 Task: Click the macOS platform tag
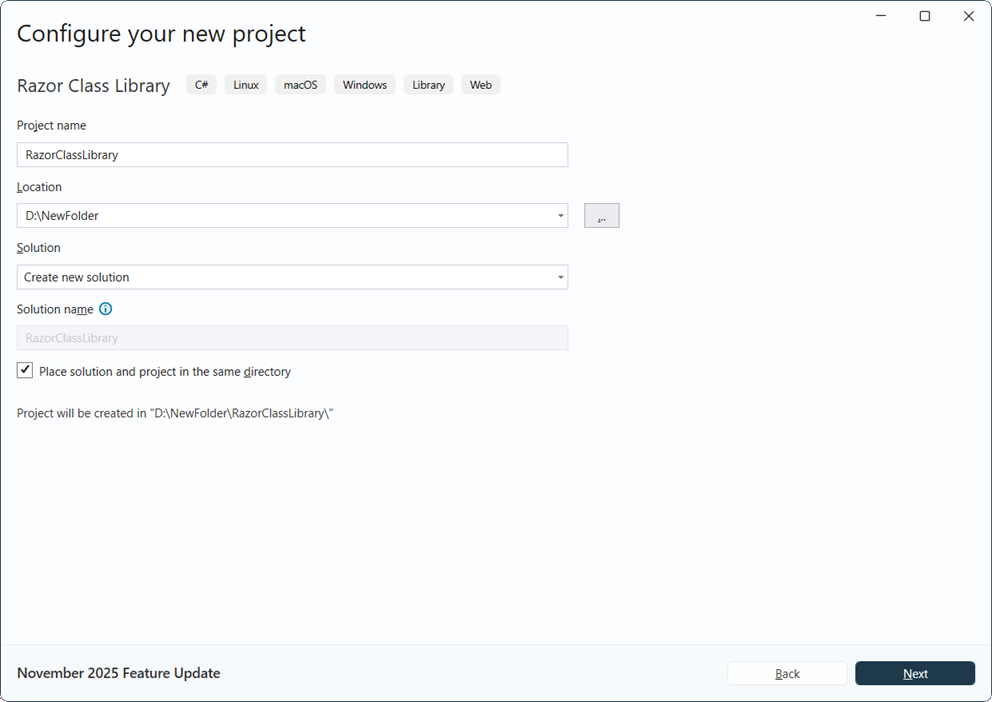(300, 84)
